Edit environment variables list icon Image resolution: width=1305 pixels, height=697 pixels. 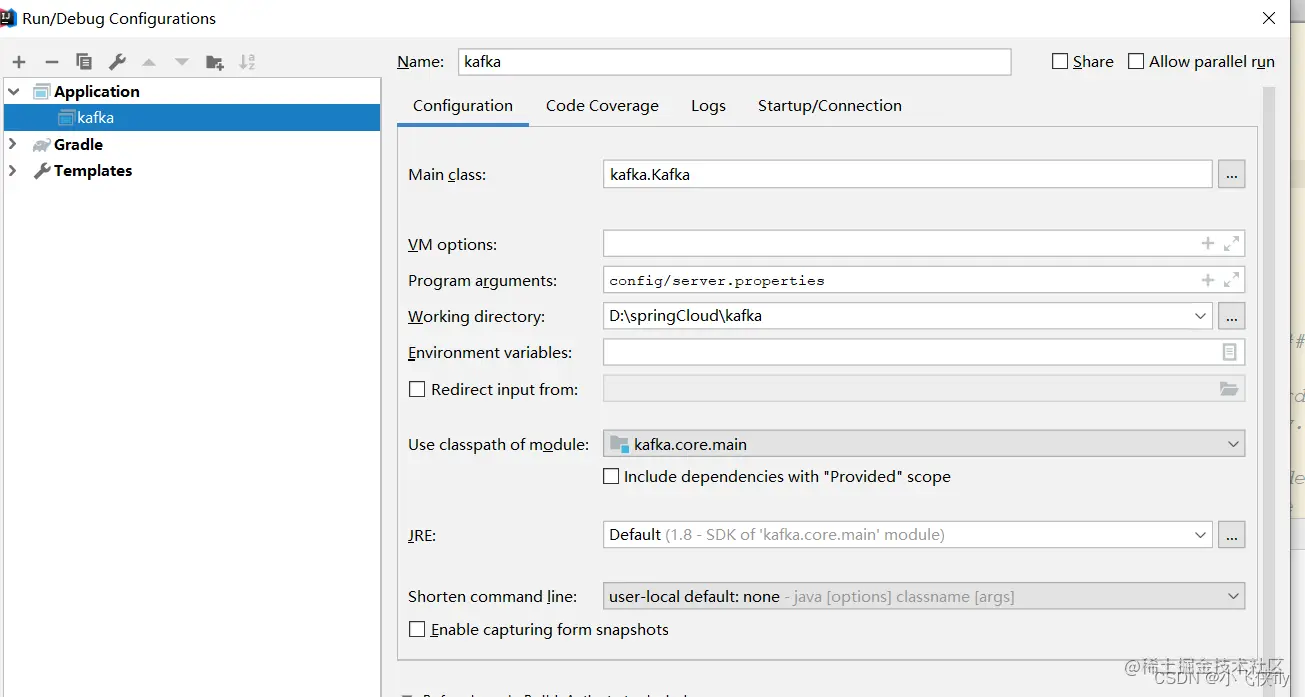1230,352
